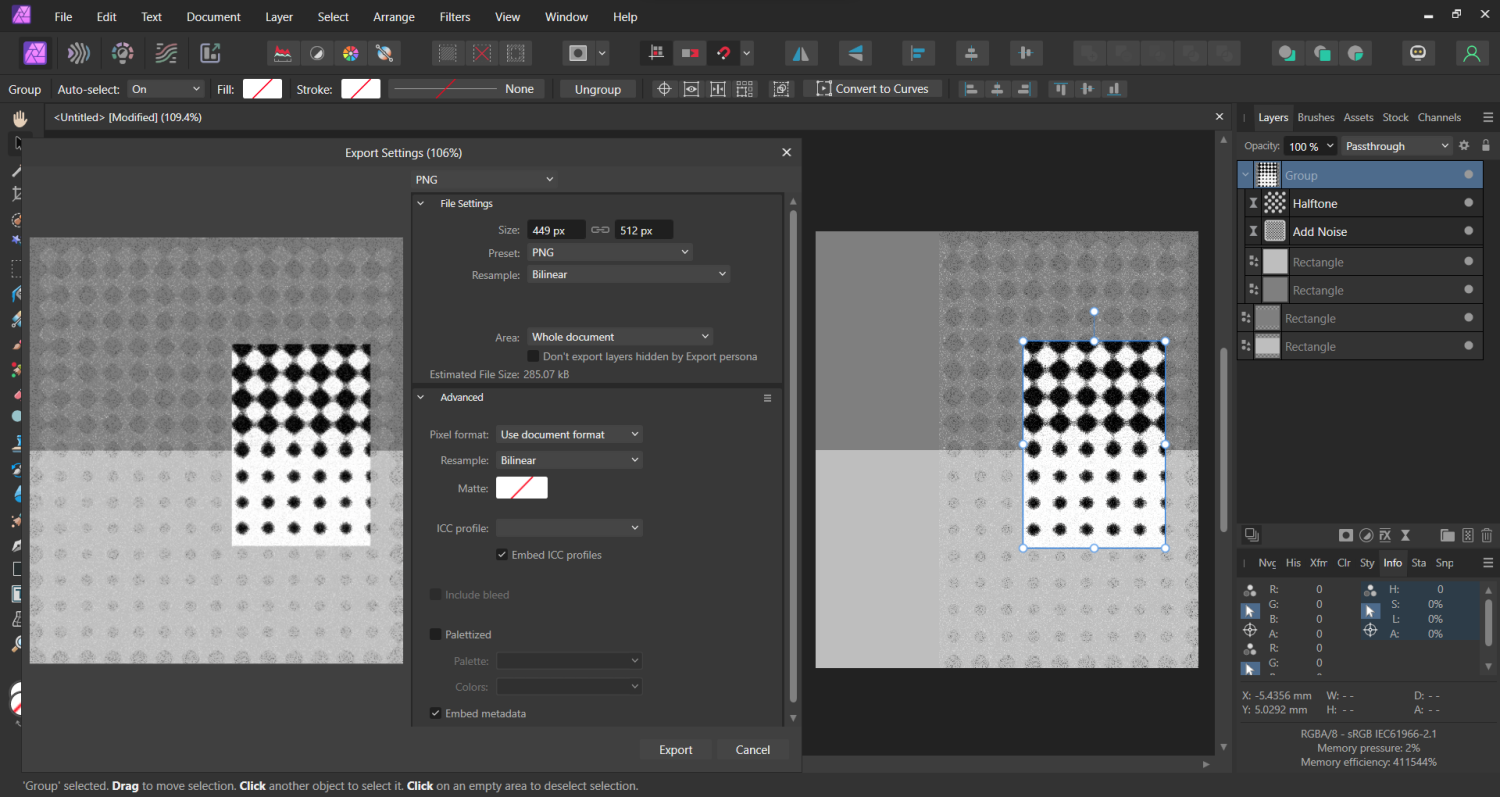
Task: Click the Auto Colors wheel icon
Action: click(350, 53)
